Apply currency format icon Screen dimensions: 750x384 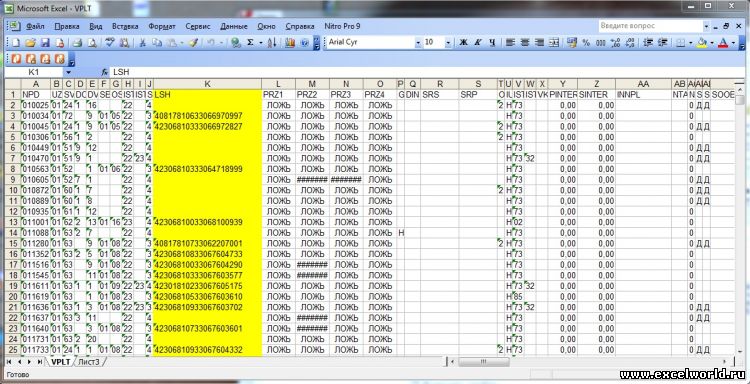572,43
